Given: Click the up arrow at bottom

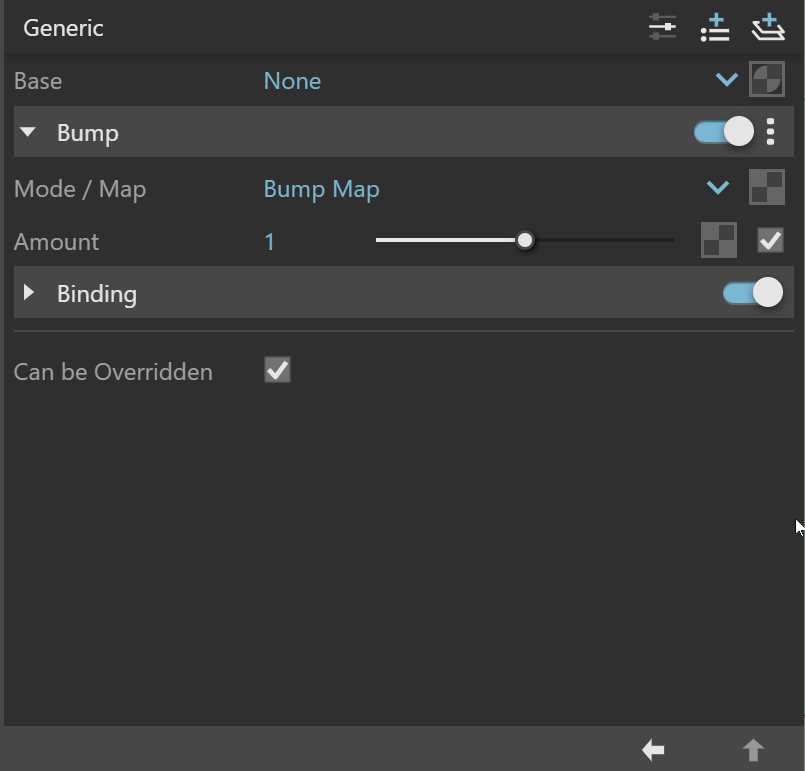Looking at the screenshot, I should point(753,750).
